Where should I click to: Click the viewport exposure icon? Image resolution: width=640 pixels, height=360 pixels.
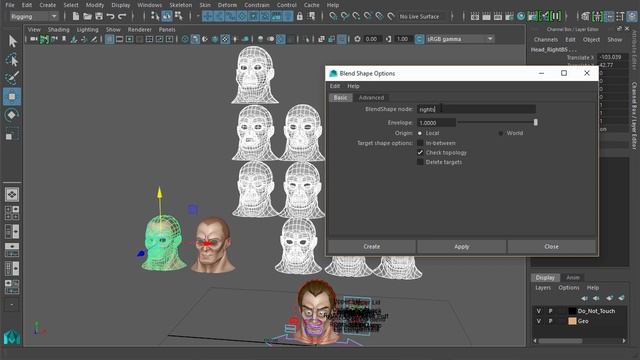point(357,39)
